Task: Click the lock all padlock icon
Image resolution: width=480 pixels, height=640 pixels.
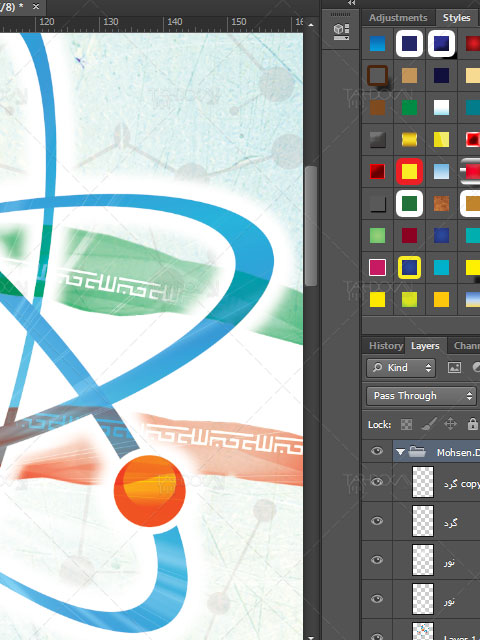Action: pyautogui.click(x=472, y=424)
